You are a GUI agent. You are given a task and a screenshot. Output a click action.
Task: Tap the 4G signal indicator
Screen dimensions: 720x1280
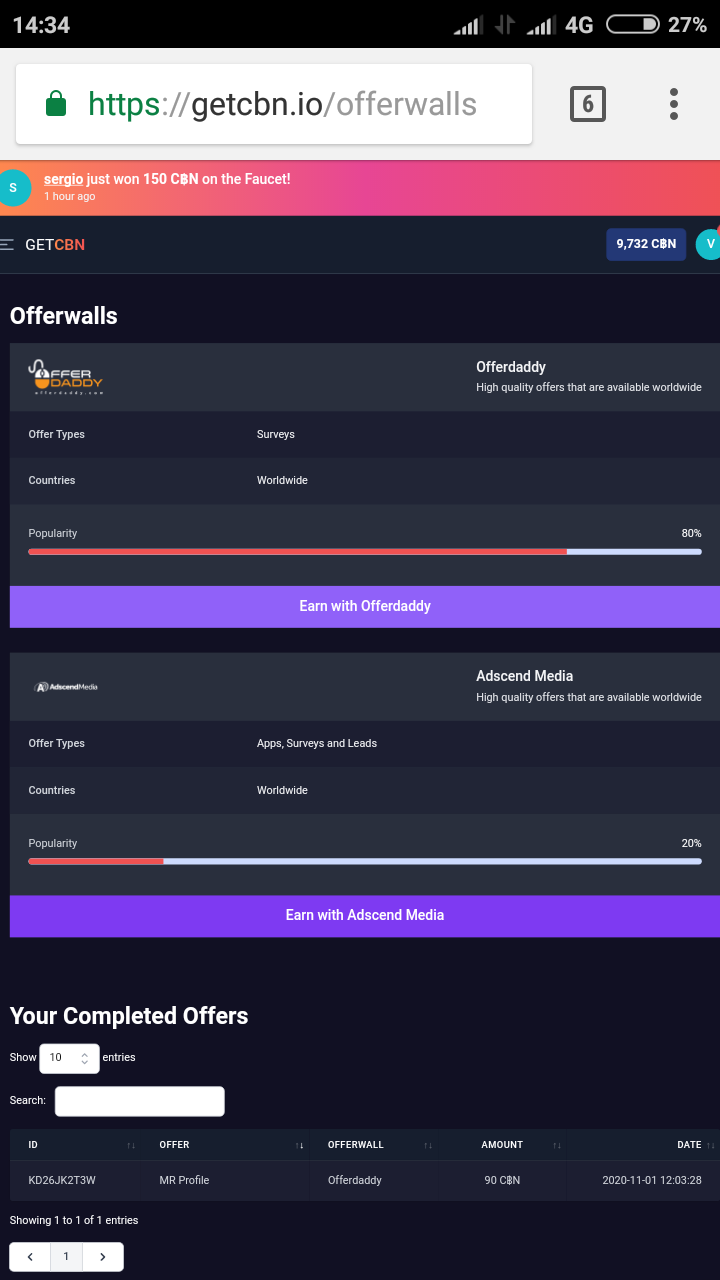point(579,25)
